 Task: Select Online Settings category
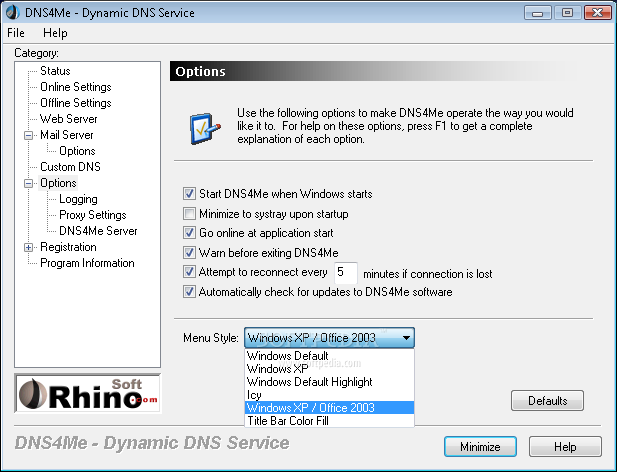click(x=76, y=87)
